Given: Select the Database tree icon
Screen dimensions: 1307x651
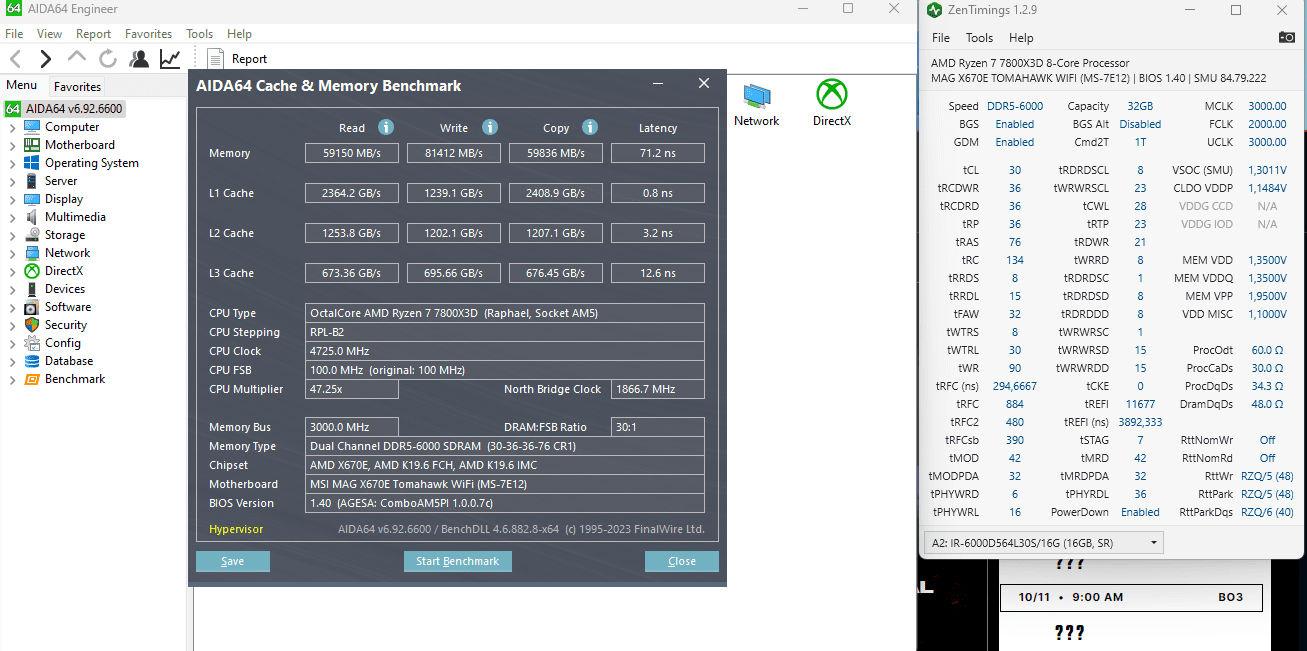Looking at the screenshot, I should pyautogui.click(x=31, y=361).
